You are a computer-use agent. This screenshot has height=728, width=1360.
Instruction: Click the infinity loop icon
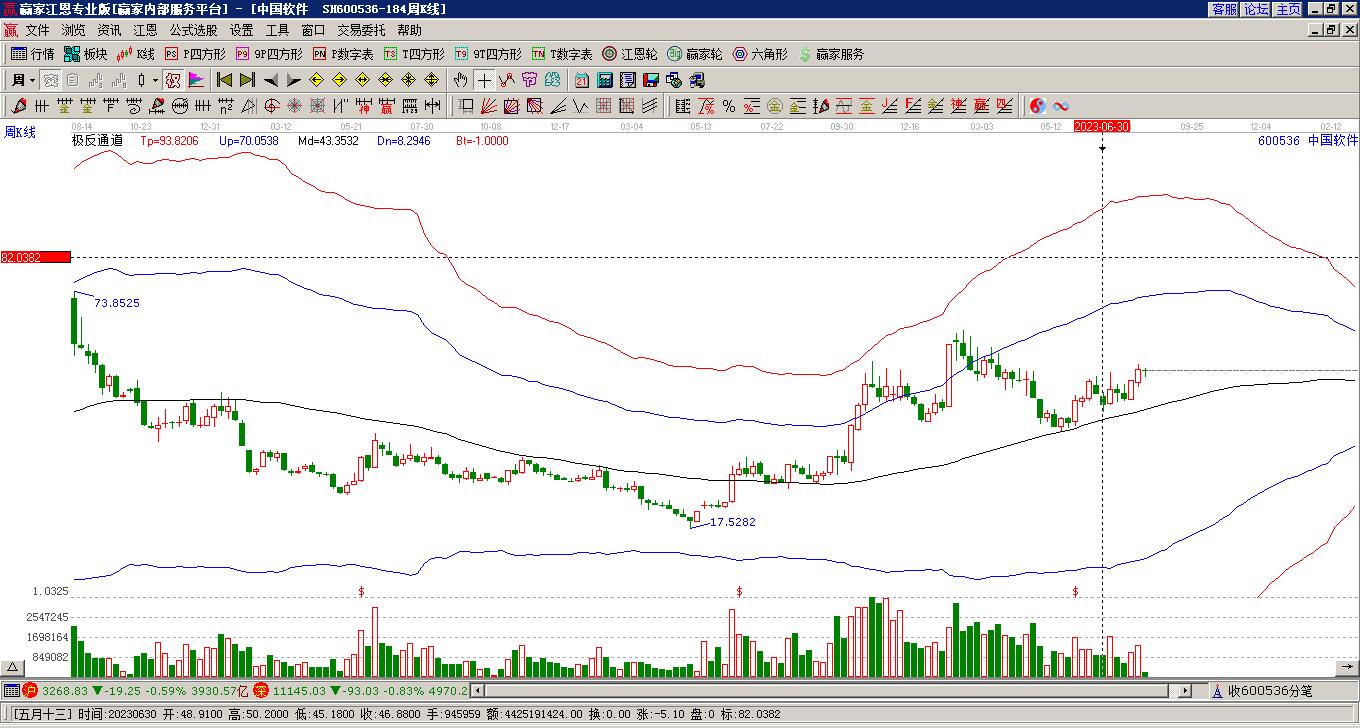click(1061, 106)
